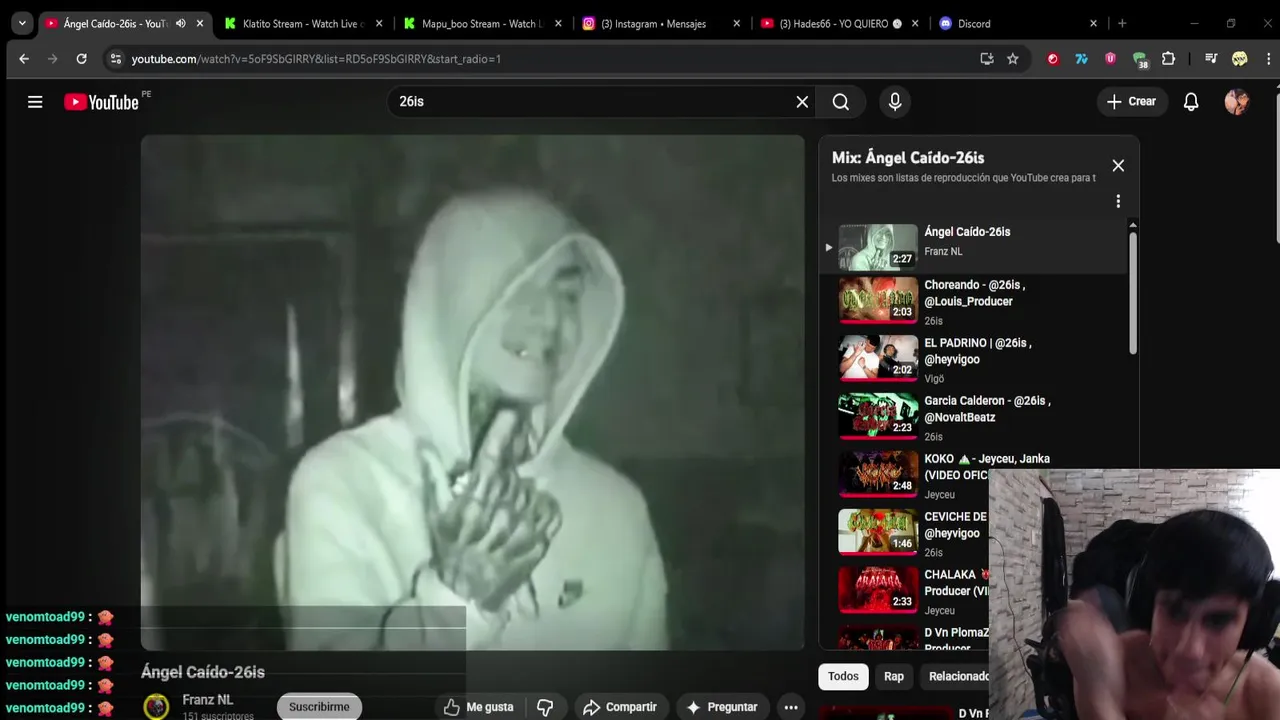The height and width of the screenshot is (720, 1280).
Task: Install app icon in the address bar
Action: click(987, 59)
